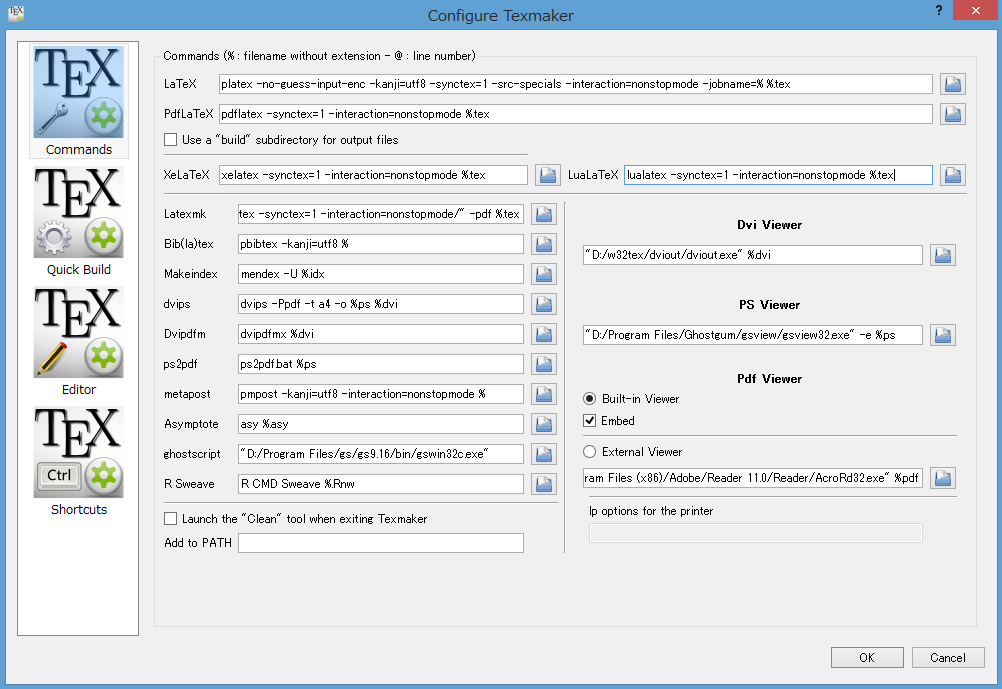Screen dimensions: 1002x689
Task: Click the External Viewer AcroRd32 path field
Action: tap(752, 478)
